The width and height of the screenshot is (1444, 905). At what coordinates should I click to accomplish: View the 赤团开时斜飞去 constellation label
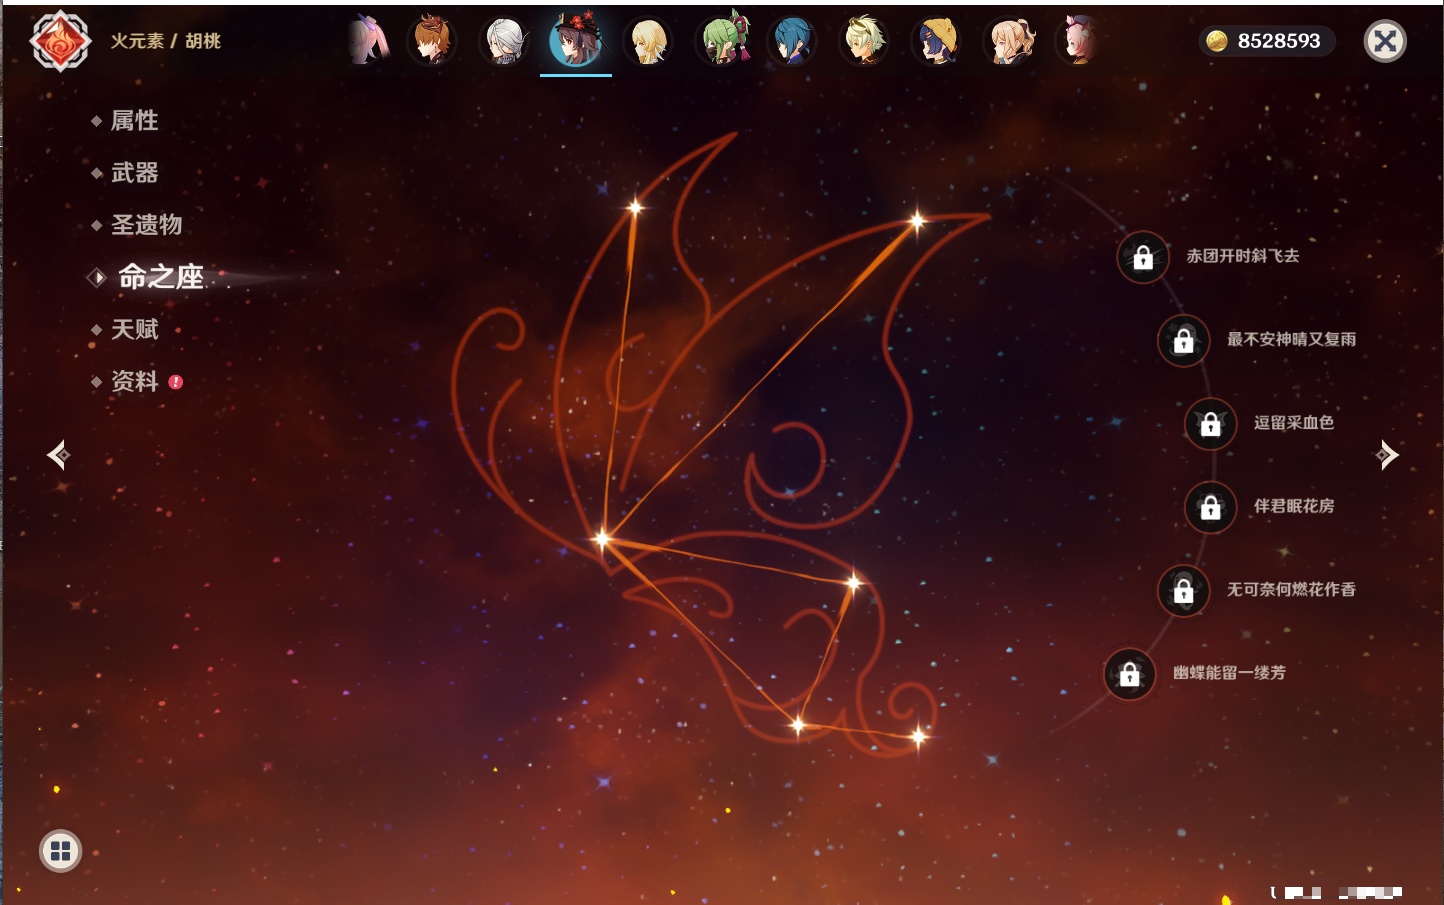(x=1243, y=256)
